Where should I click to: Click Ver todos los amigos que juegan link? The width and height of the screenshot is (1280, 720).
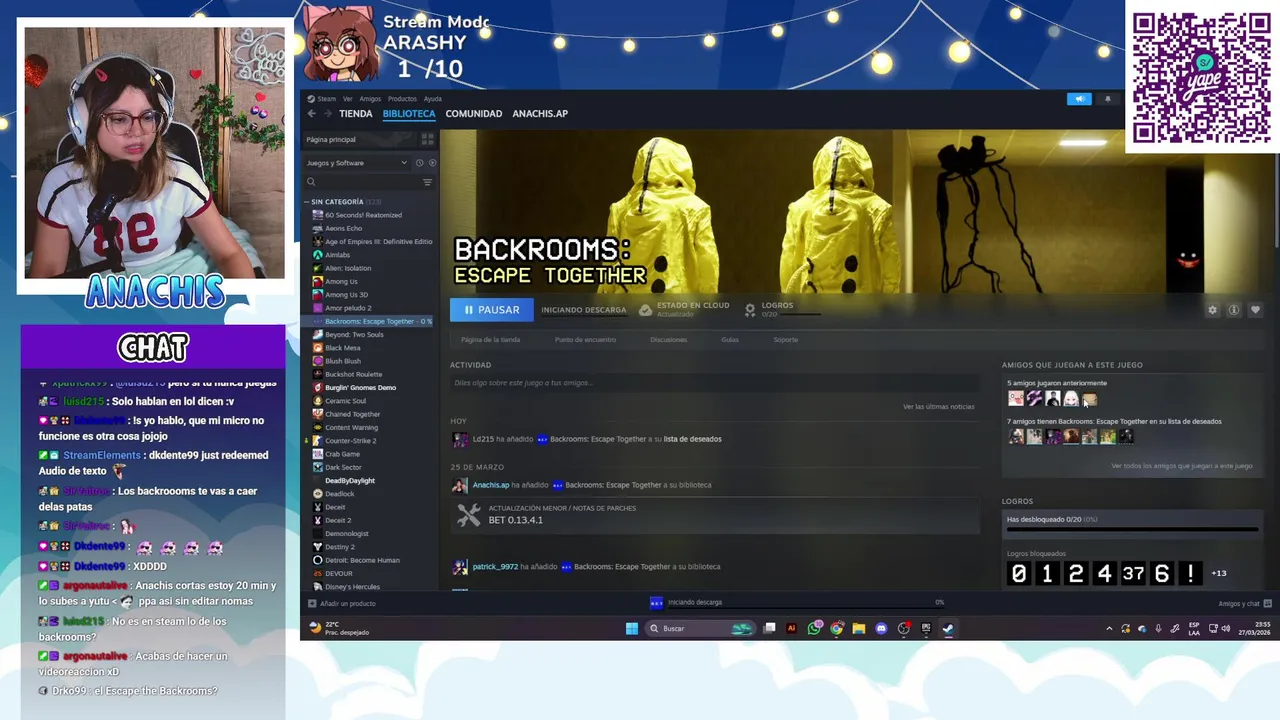pos(1181,466)
